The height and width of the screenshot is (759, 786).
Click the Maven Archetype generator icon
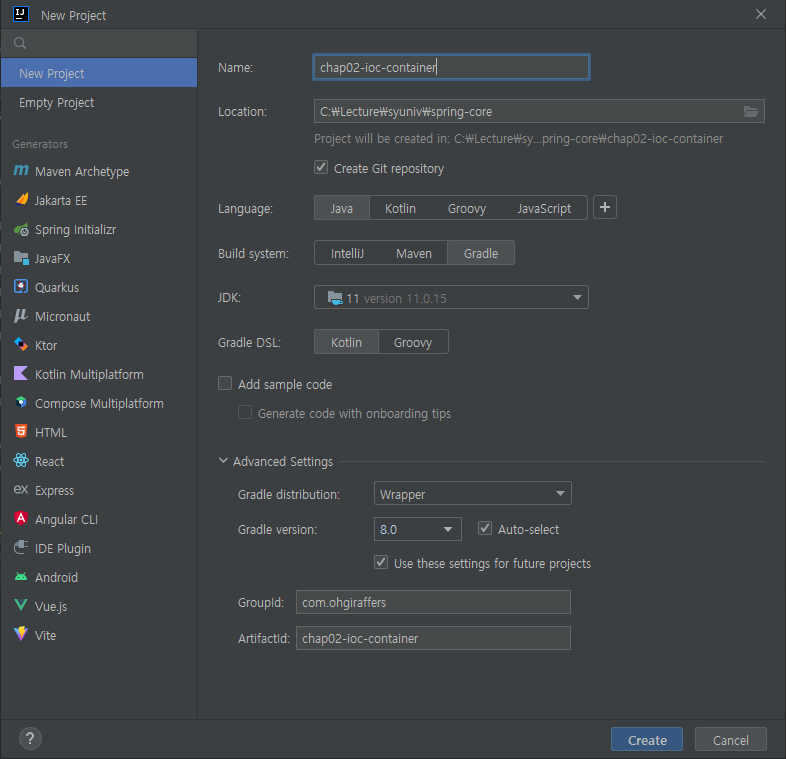(x=21, y=170)
